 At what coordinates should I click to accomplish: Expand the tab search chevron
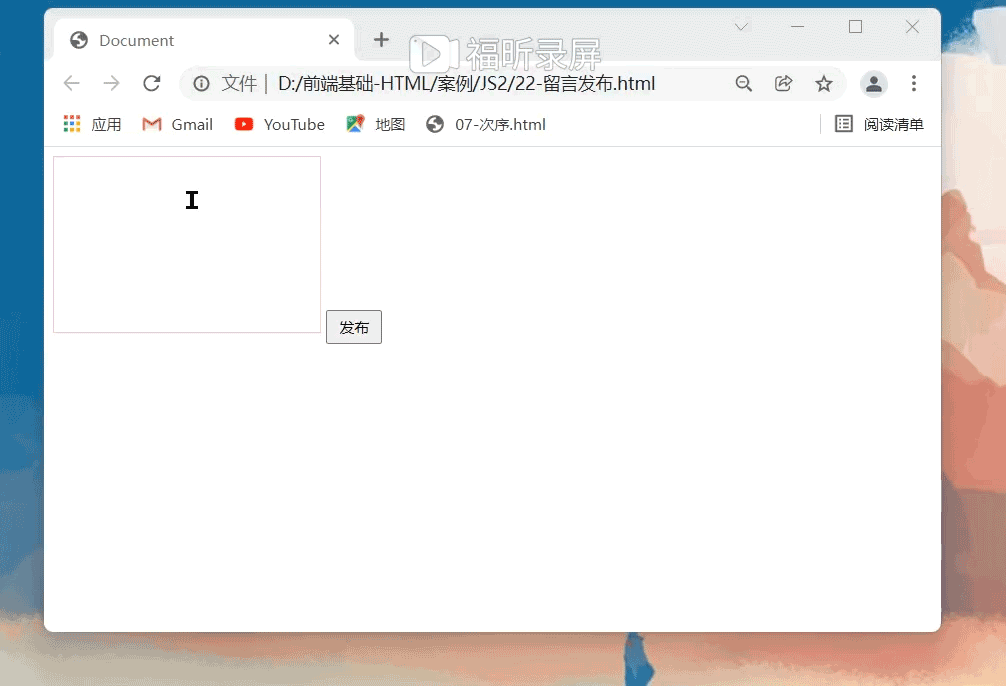click(x=741, y=27)
